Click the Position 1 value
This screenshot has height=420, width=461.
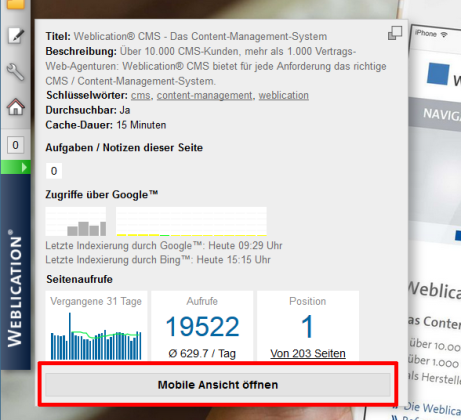coord(307,327)
